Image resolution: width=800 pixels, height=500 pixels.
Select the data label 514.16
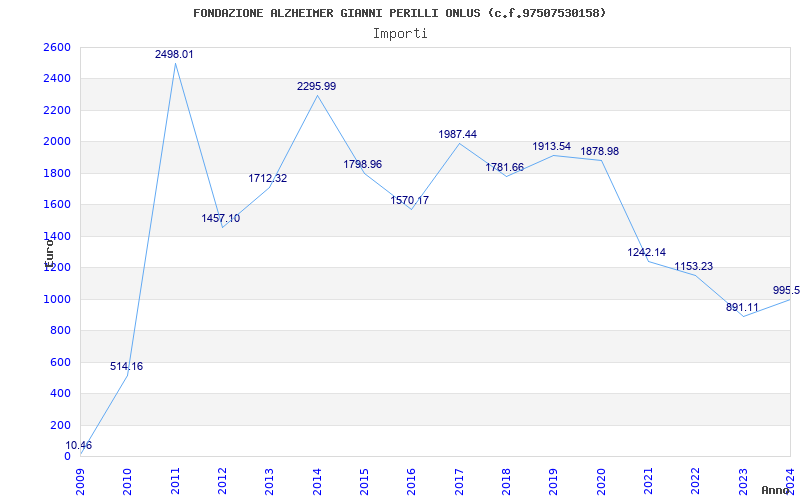click(x=127, y=366)
